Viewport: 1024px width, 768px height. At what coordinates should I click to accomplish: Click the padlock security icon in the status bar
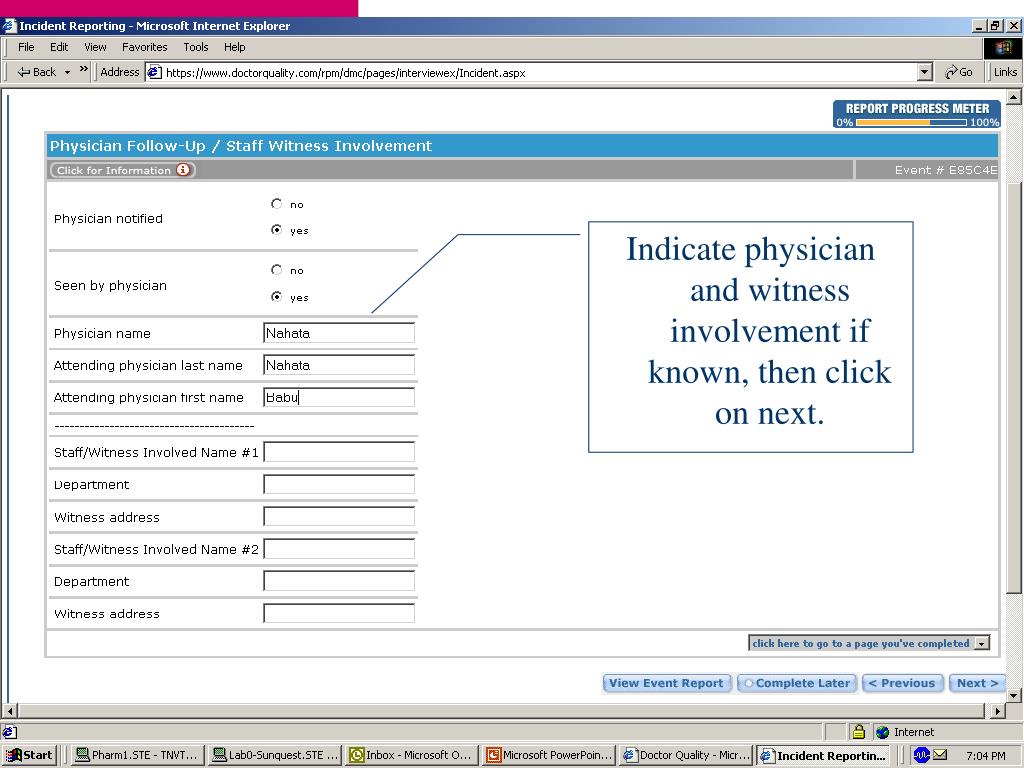tap(859, 731)
